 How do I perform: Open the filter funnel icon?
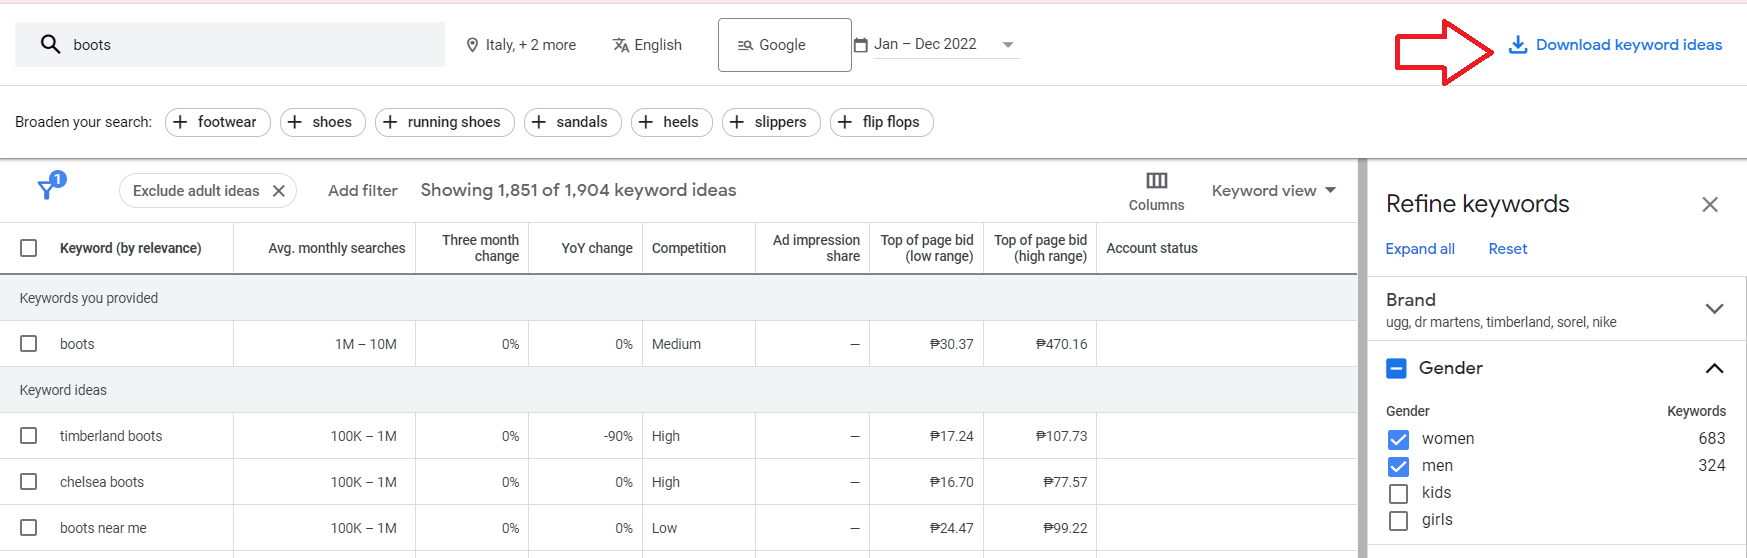46,189
